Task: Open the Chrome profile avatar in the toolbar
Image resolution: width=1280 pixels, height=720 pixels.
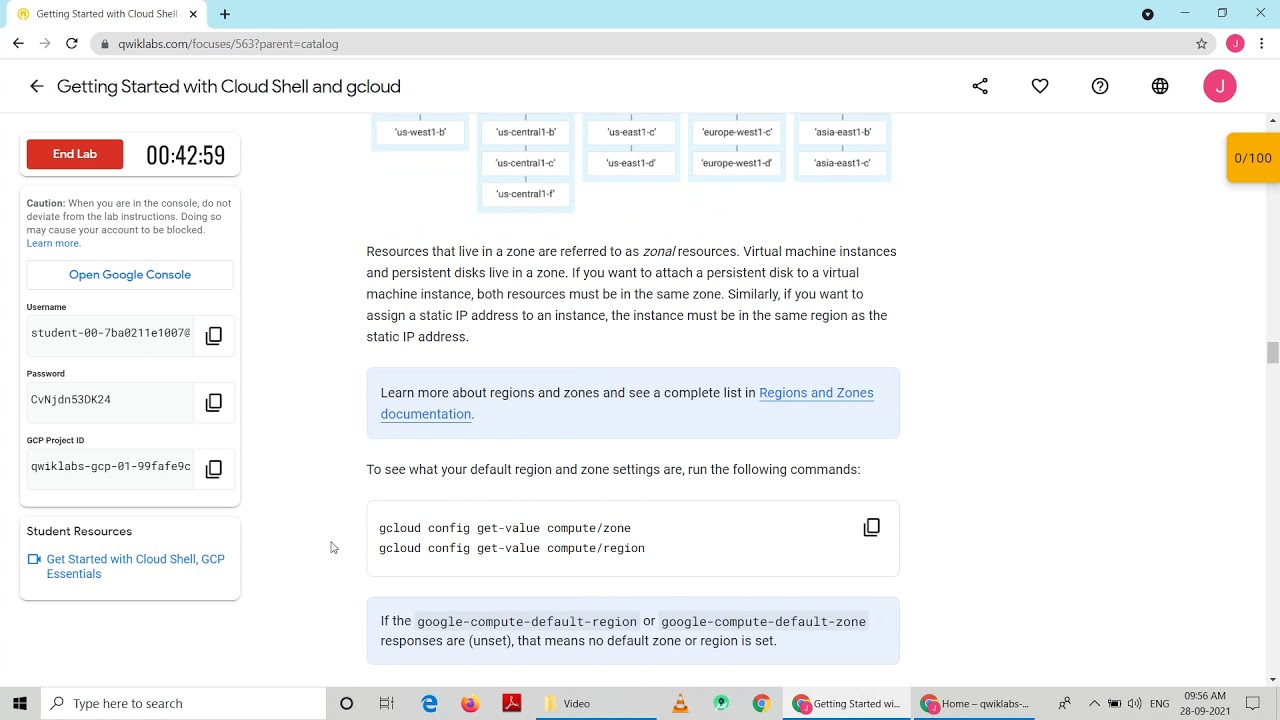Action: point(1235,44)
